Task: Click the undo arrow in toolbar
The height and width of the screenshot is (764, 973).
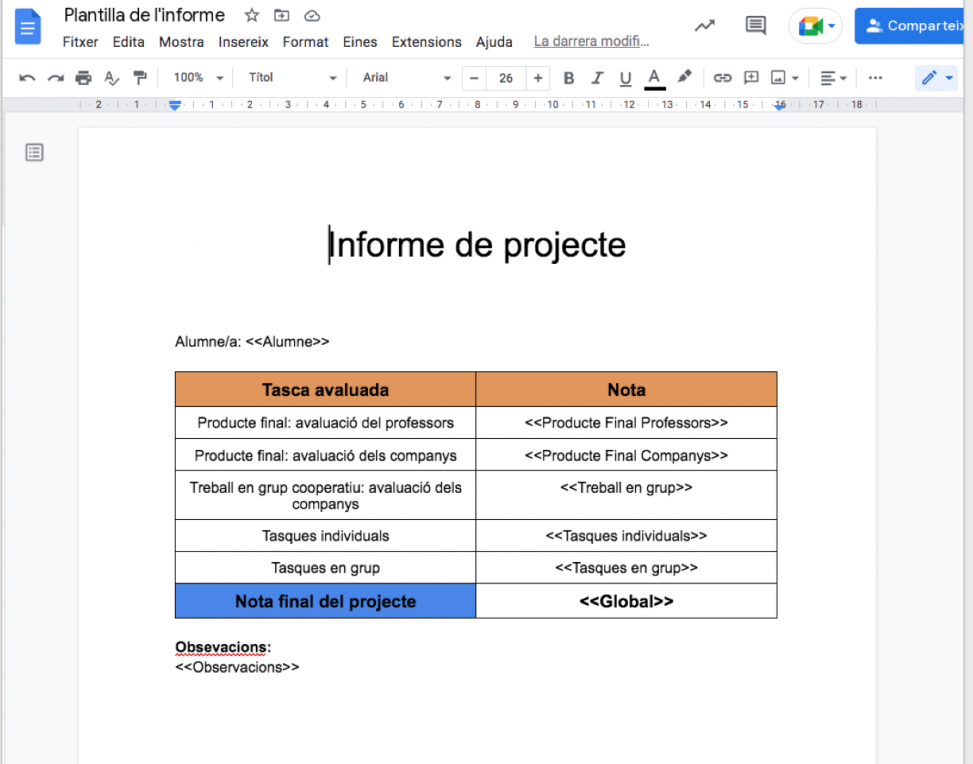Action: click(x=27, y=78)
